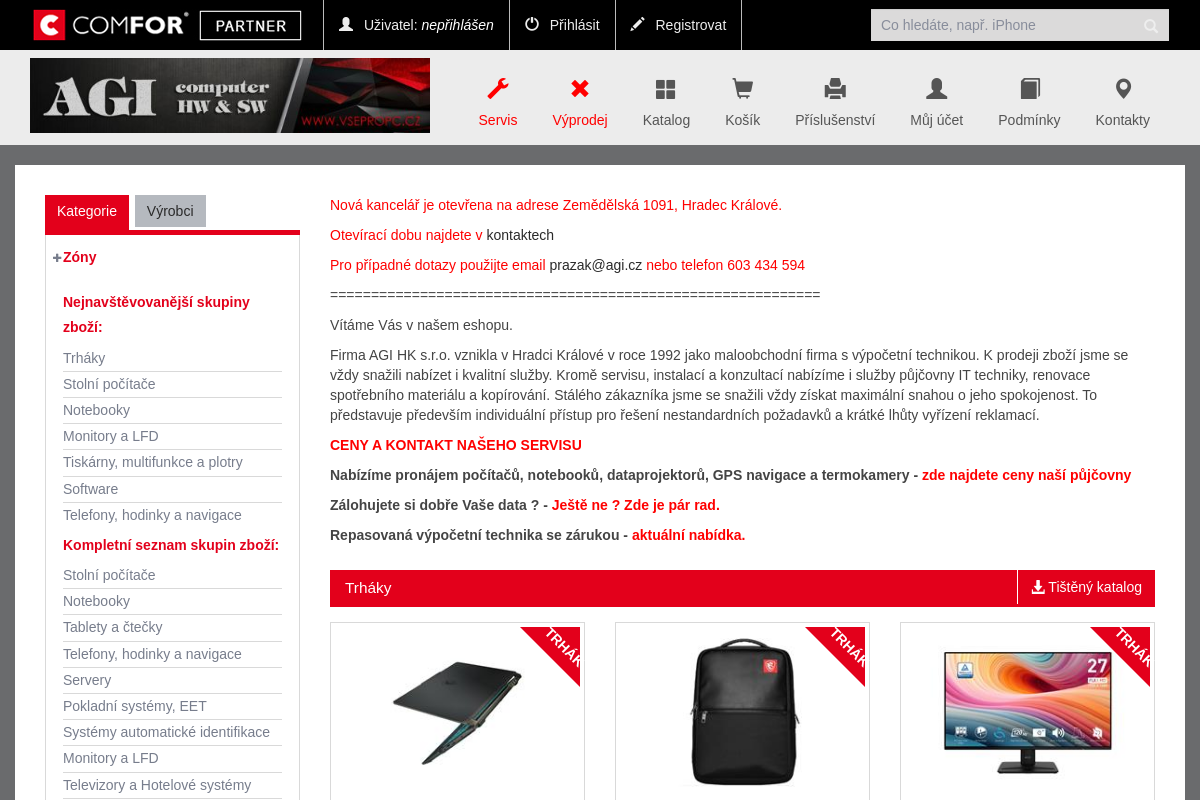Click the search magnifier icon
This screenshot has height=800, width=1200.
click(x=1151, y=26)
